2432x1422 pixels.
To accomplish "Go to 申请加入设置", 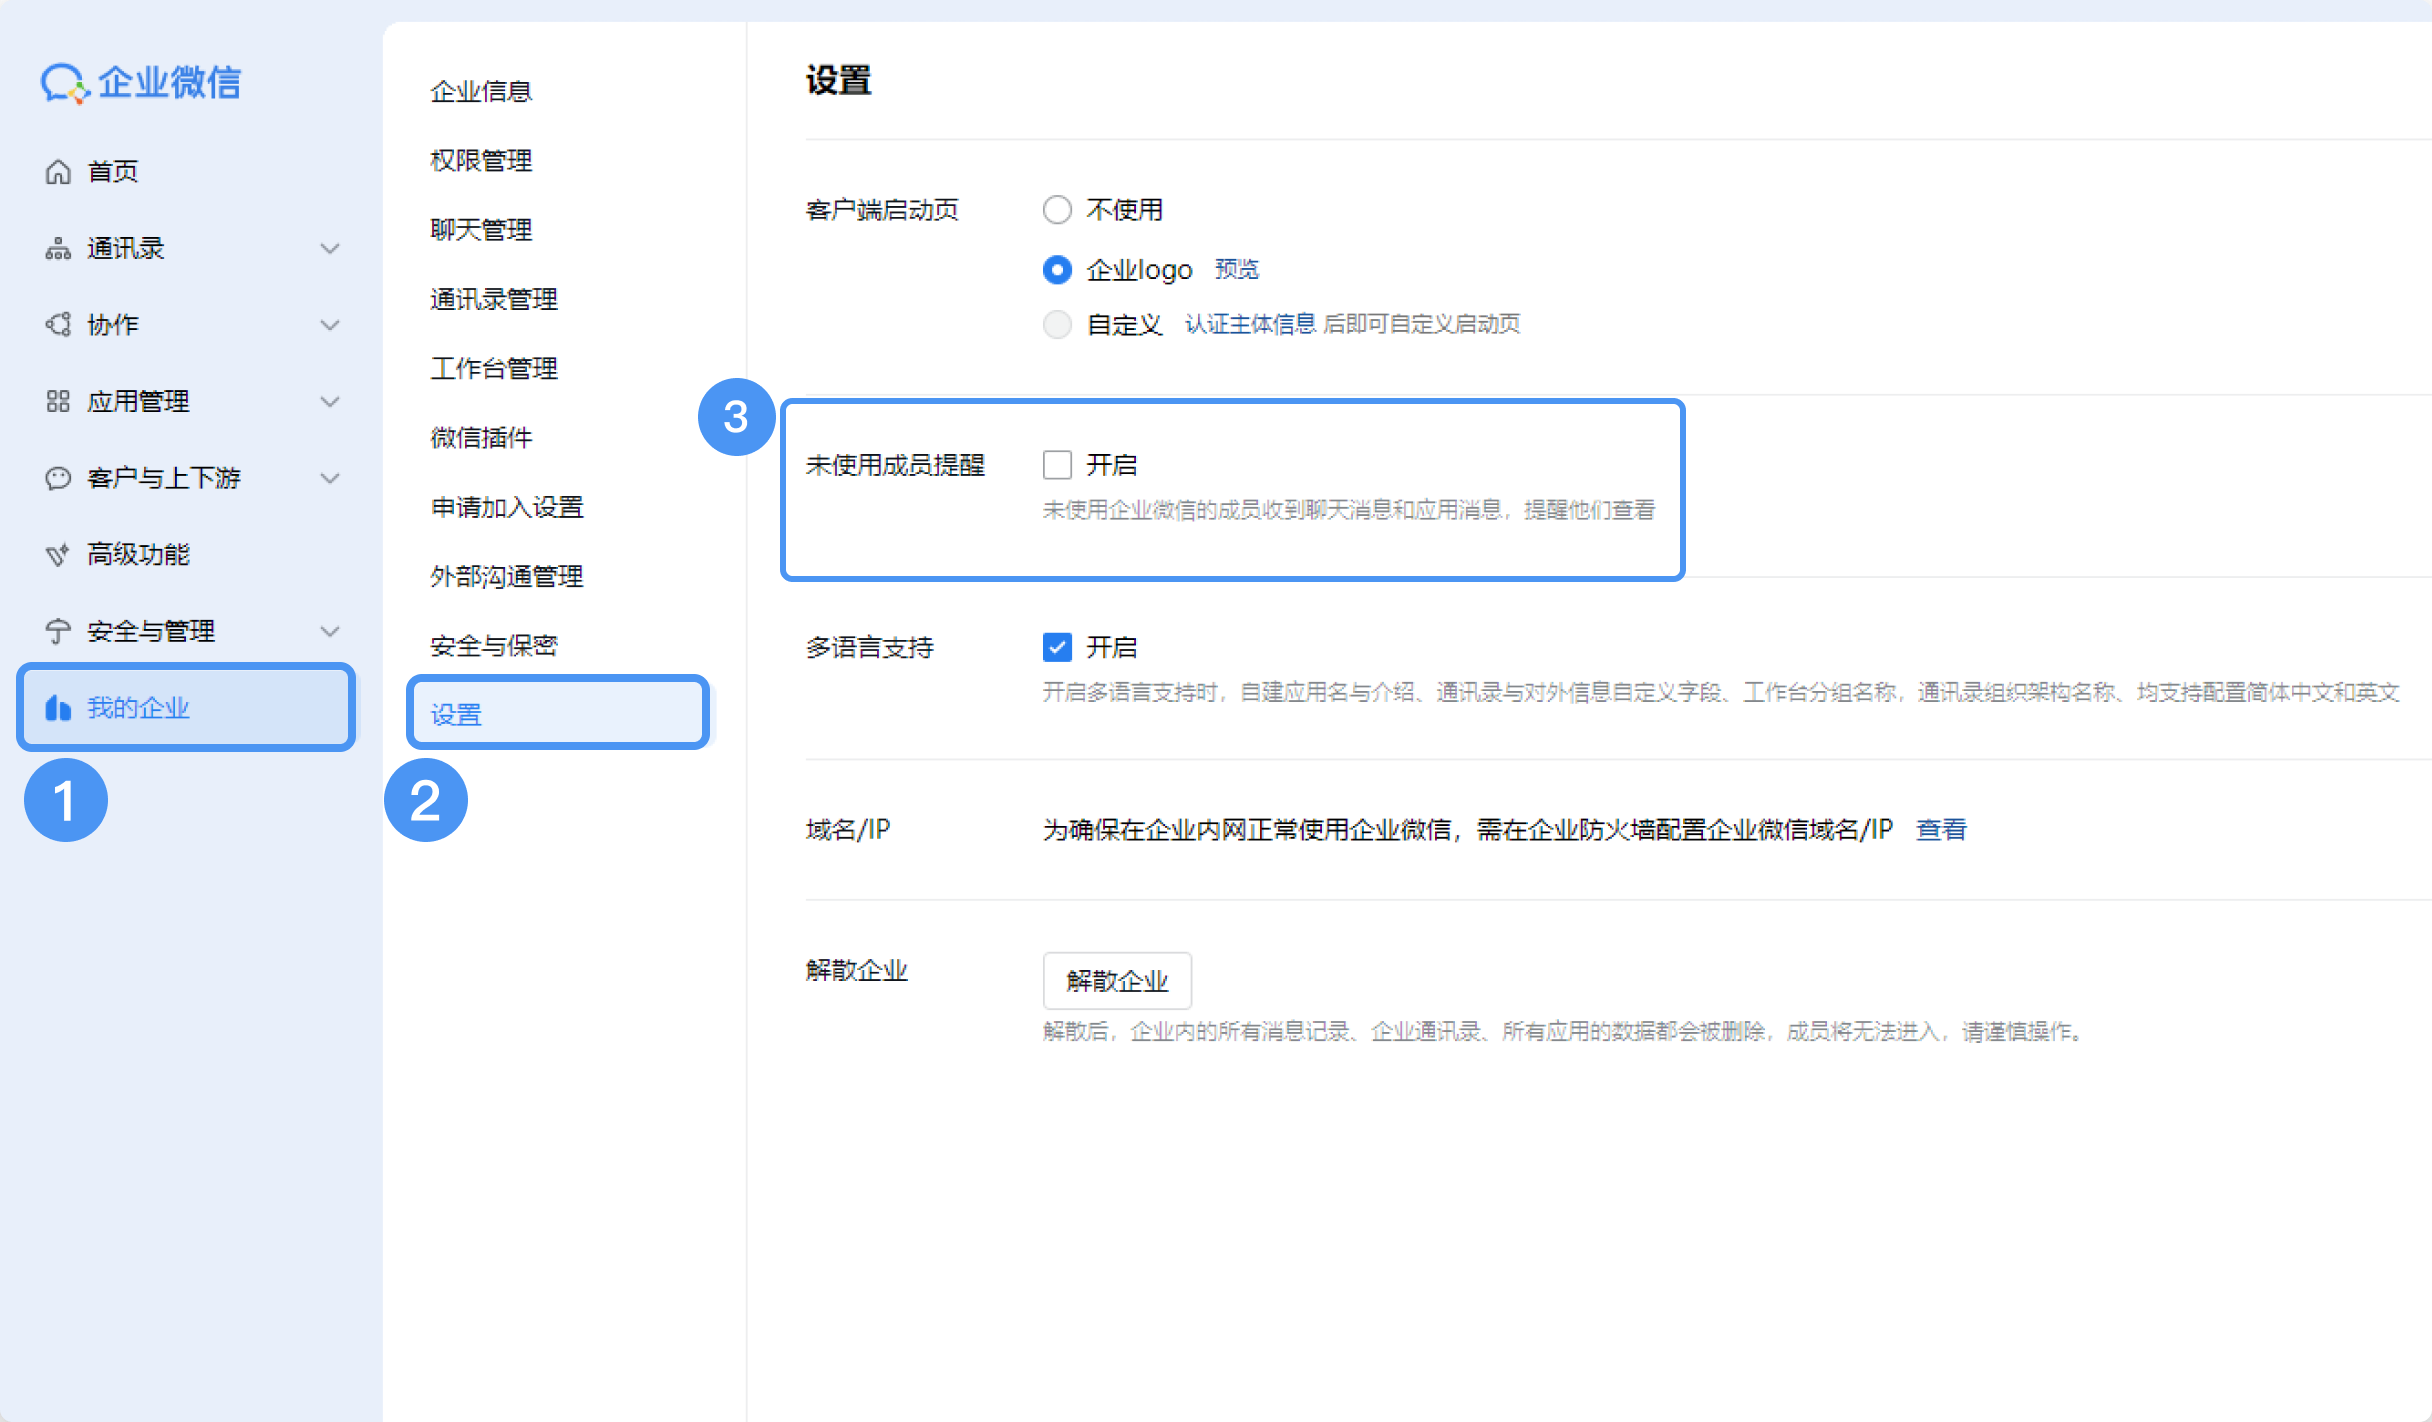I will click(x=507, y=507).
